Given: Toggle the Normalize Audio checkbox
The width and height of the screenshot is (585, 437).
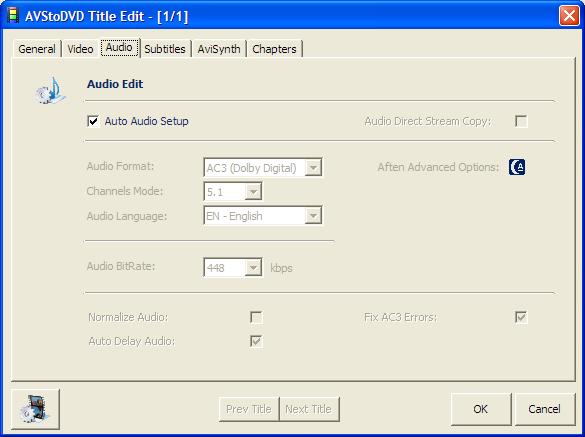Looking at the screenshot, I should 256,317.
